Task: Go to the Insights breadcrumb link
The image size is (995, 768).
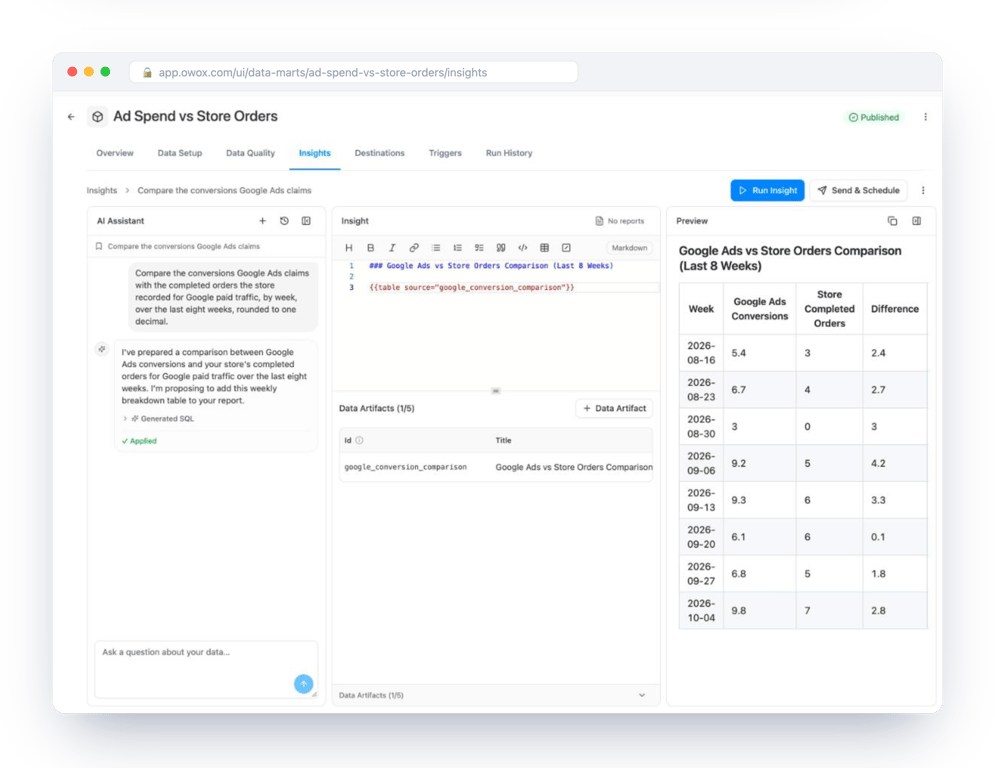Action: coord(102,190)
